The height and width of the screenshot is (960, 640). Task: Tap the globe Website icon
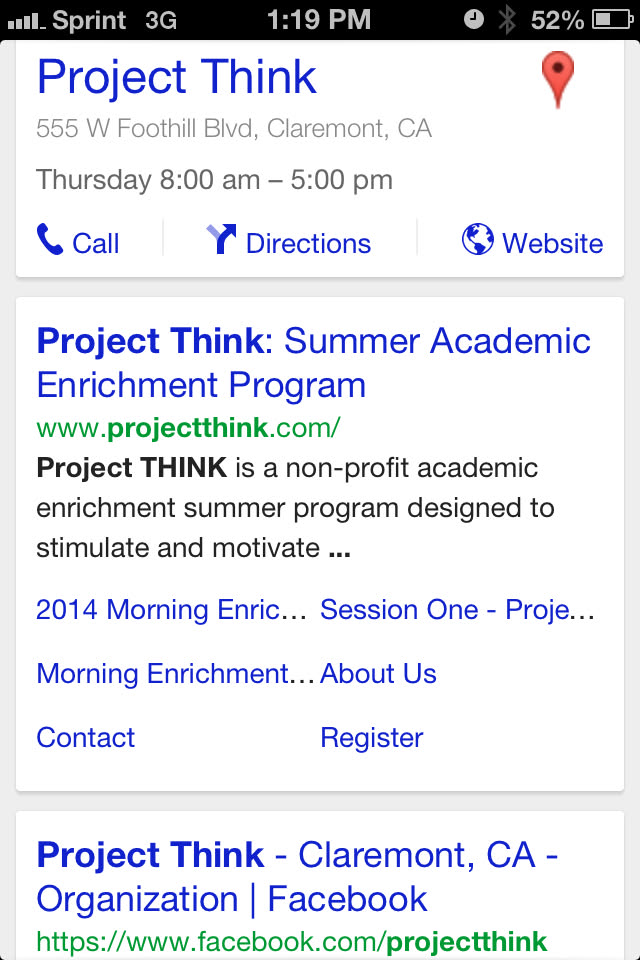pos(478,240)
